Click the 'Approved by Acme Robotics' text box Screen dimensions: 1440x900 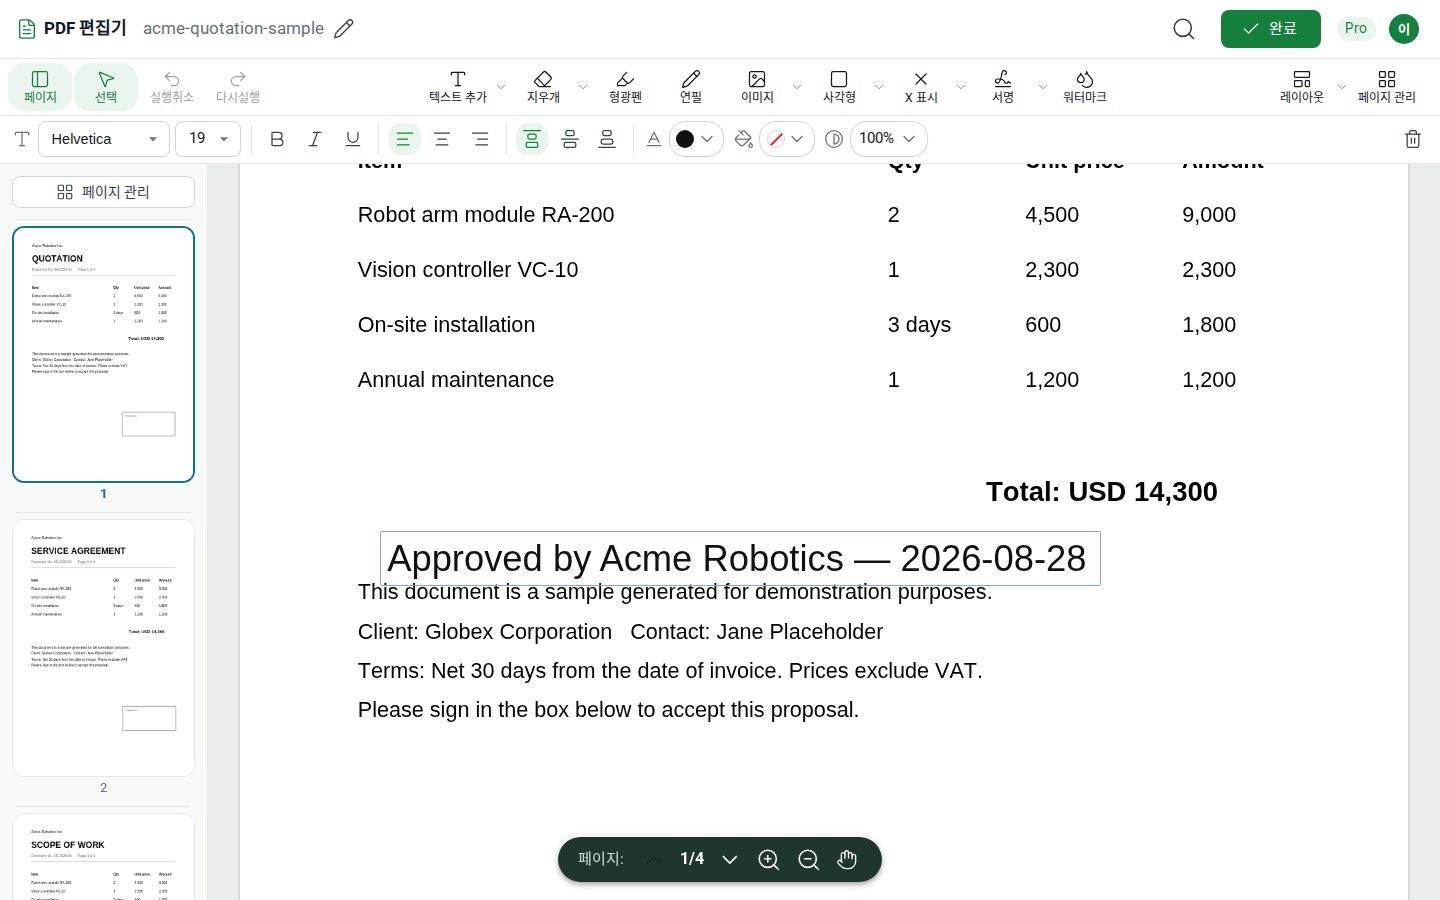[740, 558]
